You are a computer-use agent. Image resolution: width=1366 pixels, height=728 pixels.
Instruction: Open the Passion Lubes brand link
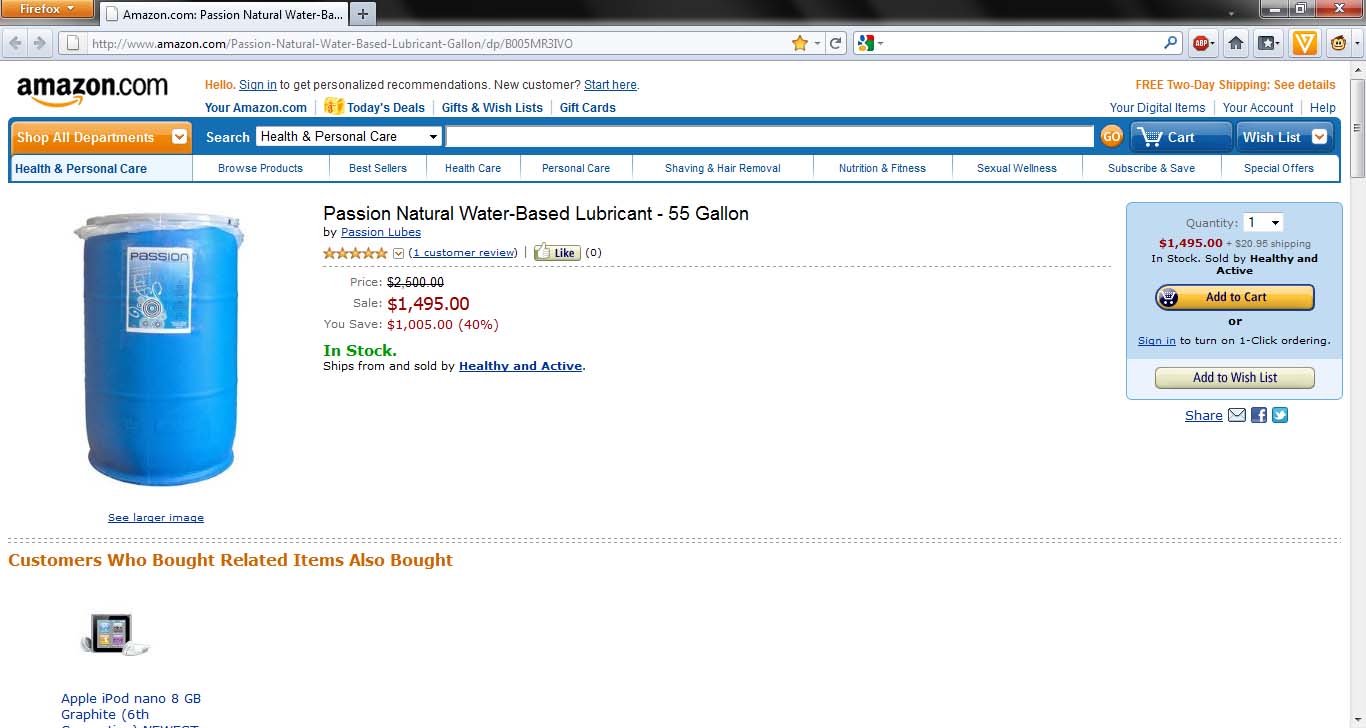[381, 232]
